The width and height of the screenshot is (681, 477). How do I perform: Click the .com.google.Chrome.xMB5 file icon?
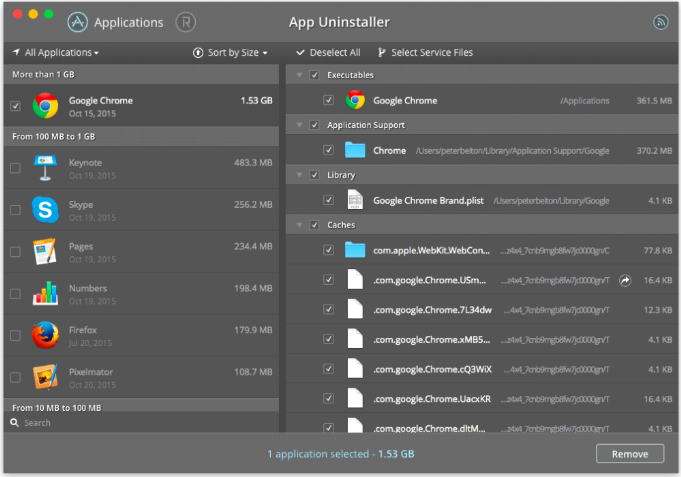coord(355,339)
